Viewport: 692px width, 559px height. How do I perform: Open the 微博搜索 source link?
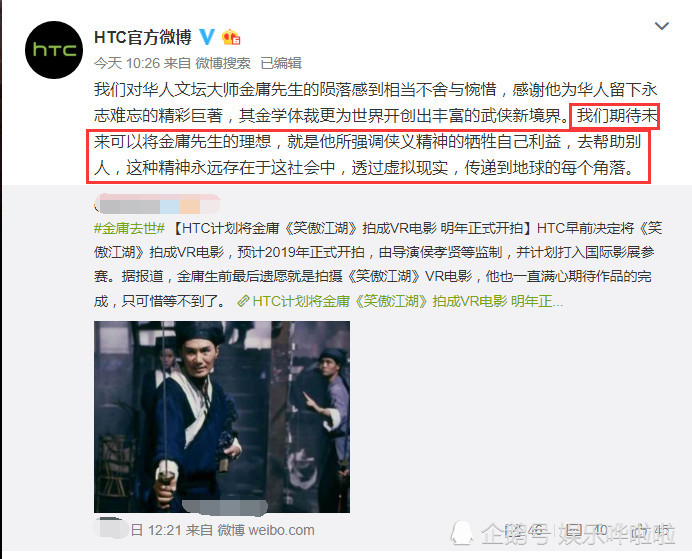[x=223, y=63]
